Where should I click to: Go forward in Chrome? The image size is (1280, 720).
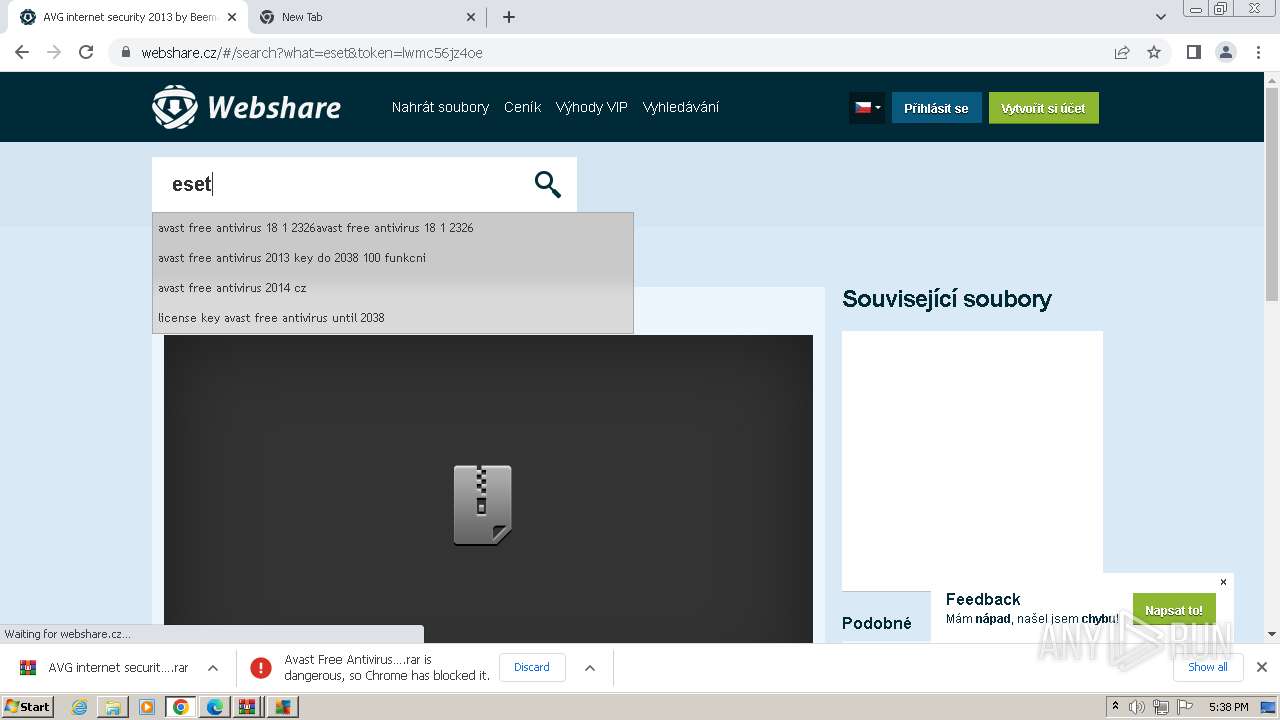(x=54, y=52)
